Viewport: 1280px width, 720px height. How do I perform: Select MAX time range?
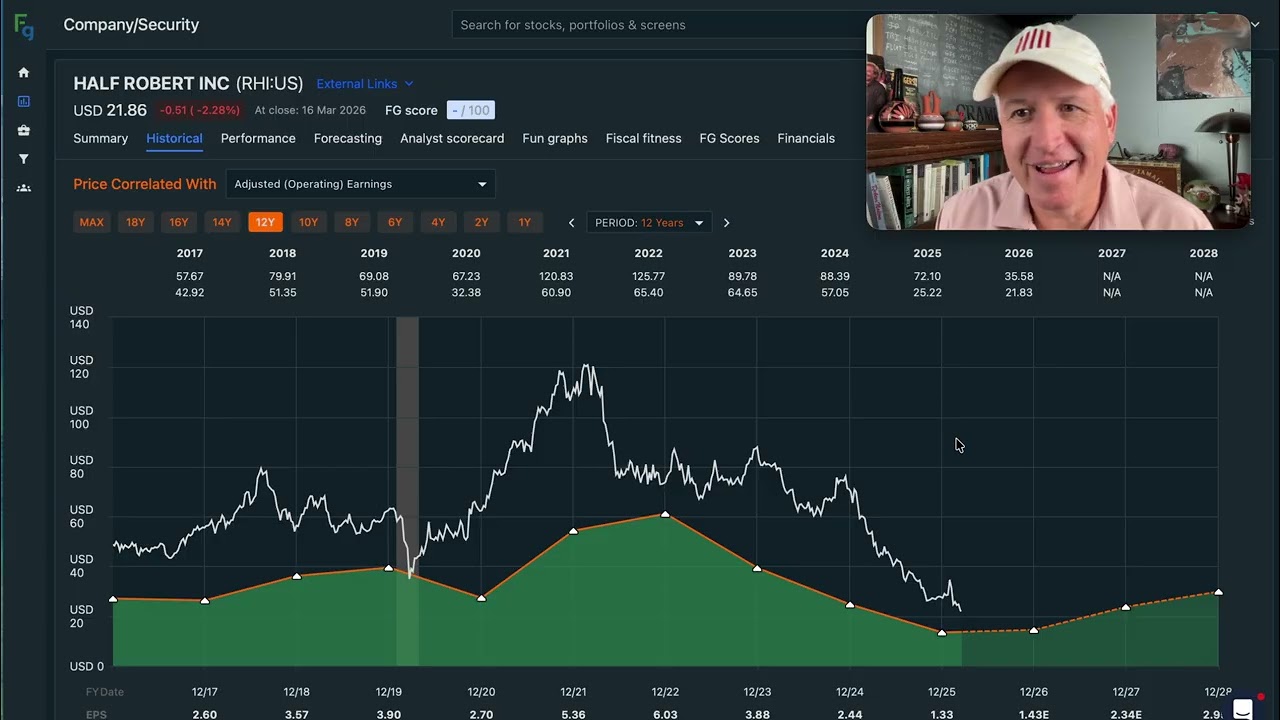(91, 222)
